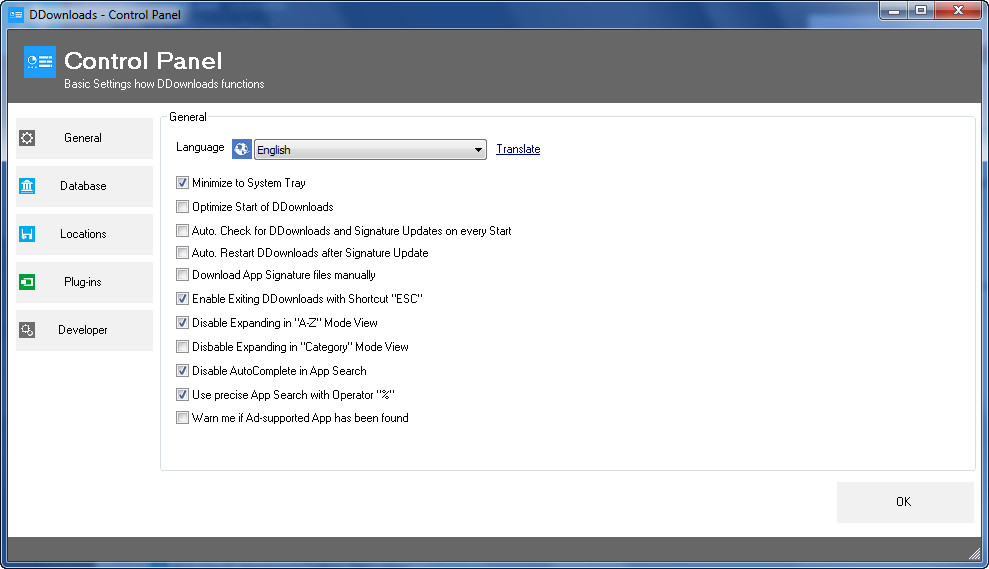Enable Warn me if Ad-supported App found
The image size is (989, 569).
tap(182, 418)
